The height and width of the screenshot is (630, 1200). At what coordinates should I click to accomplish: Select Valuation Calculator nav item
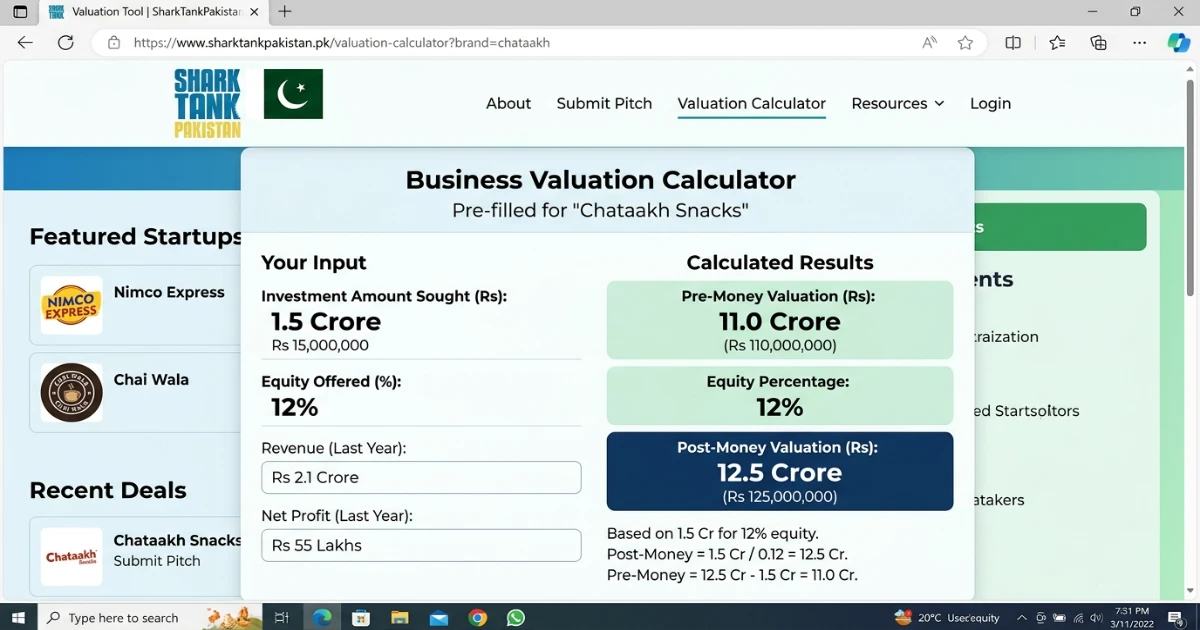pyautogui.click(x=752, y=104)
